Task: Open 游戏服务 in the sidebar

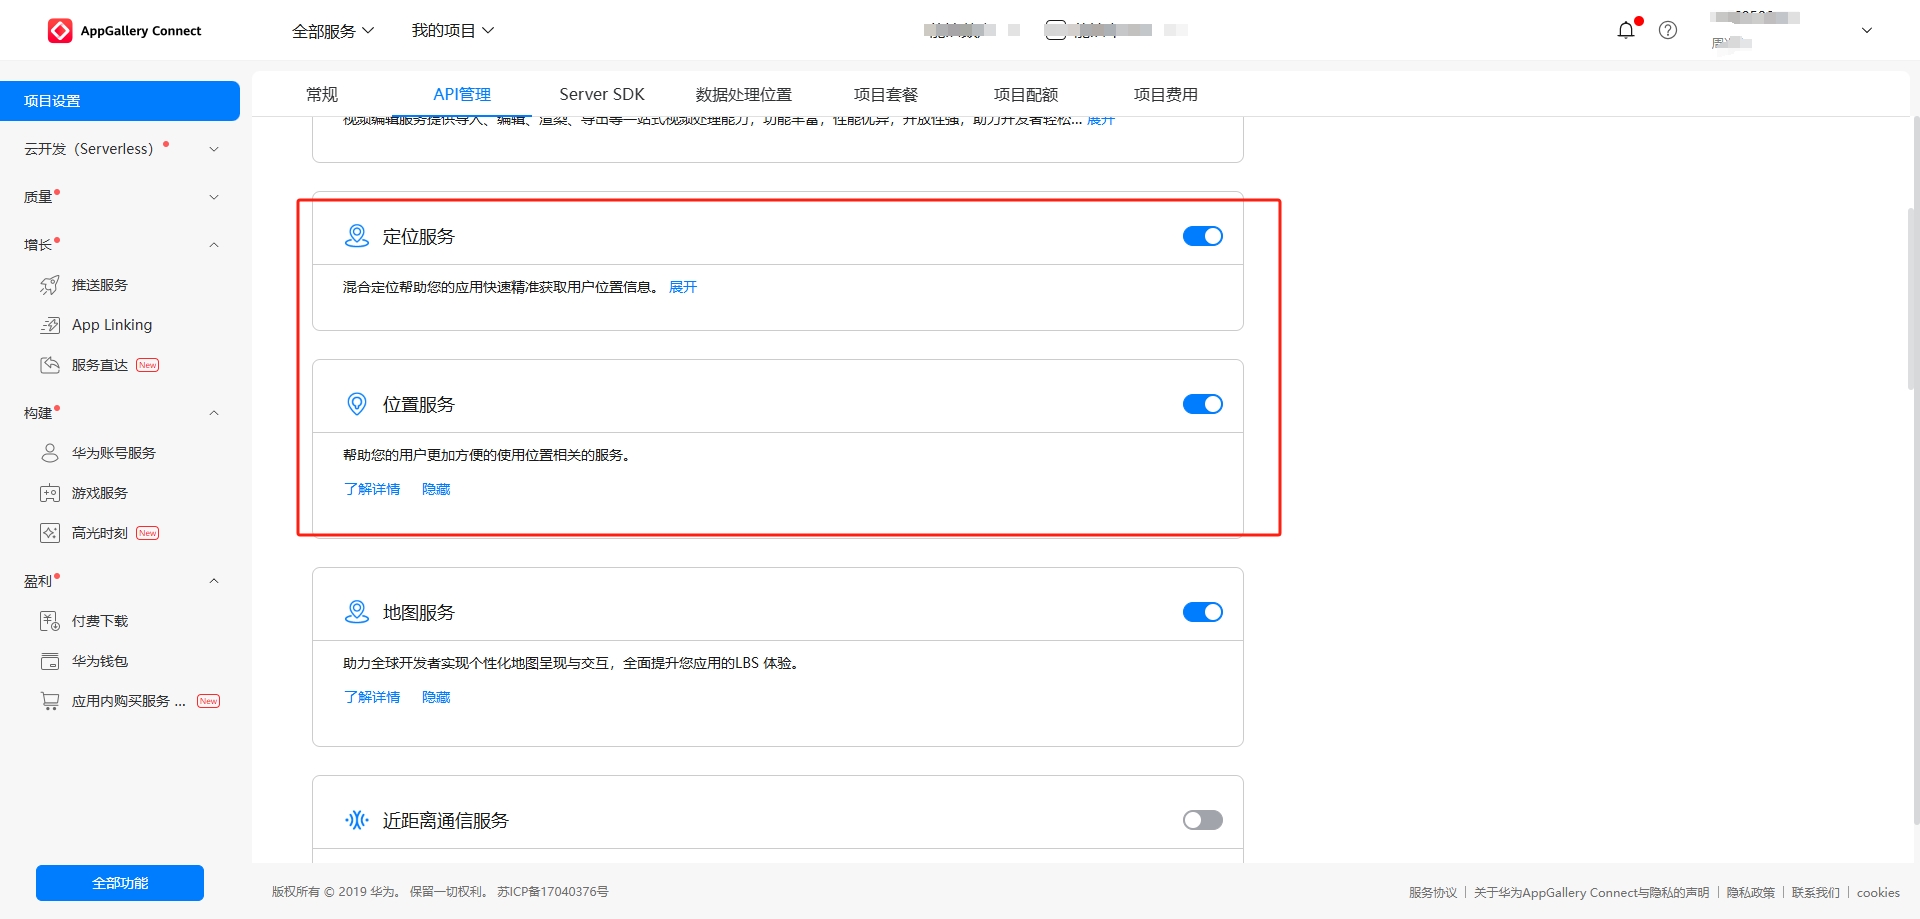Action: [x=100, y=493]
